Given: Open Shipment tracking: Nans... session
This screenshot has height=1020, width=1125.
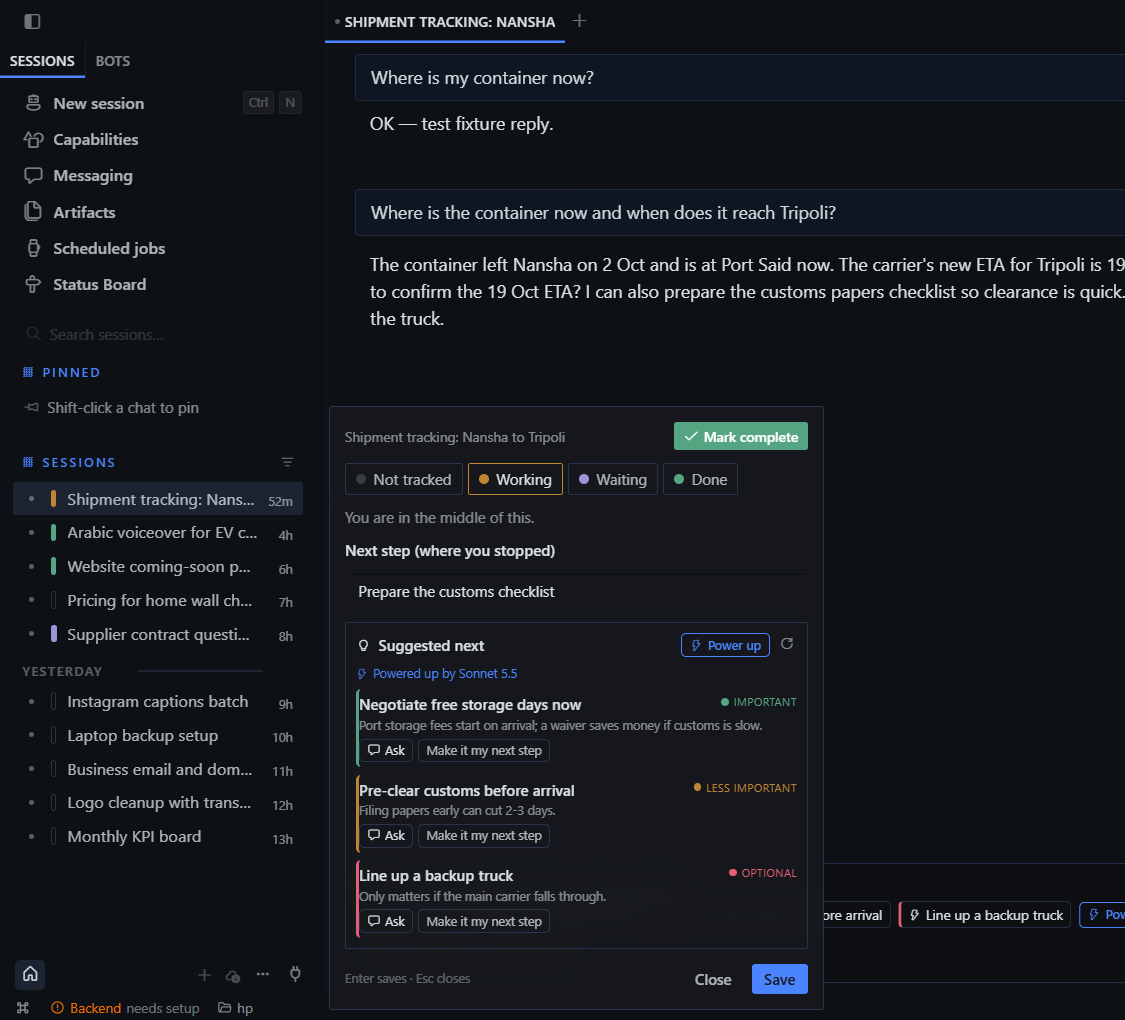Looking at the screenshot, I should tap(158, 499).
